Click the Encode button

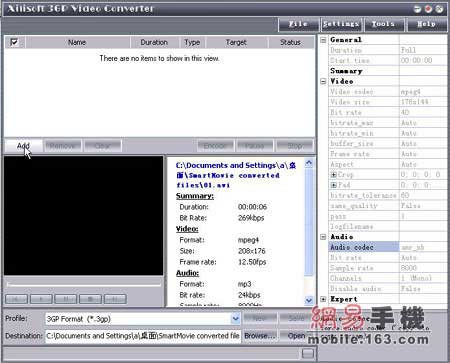(215, 146)
